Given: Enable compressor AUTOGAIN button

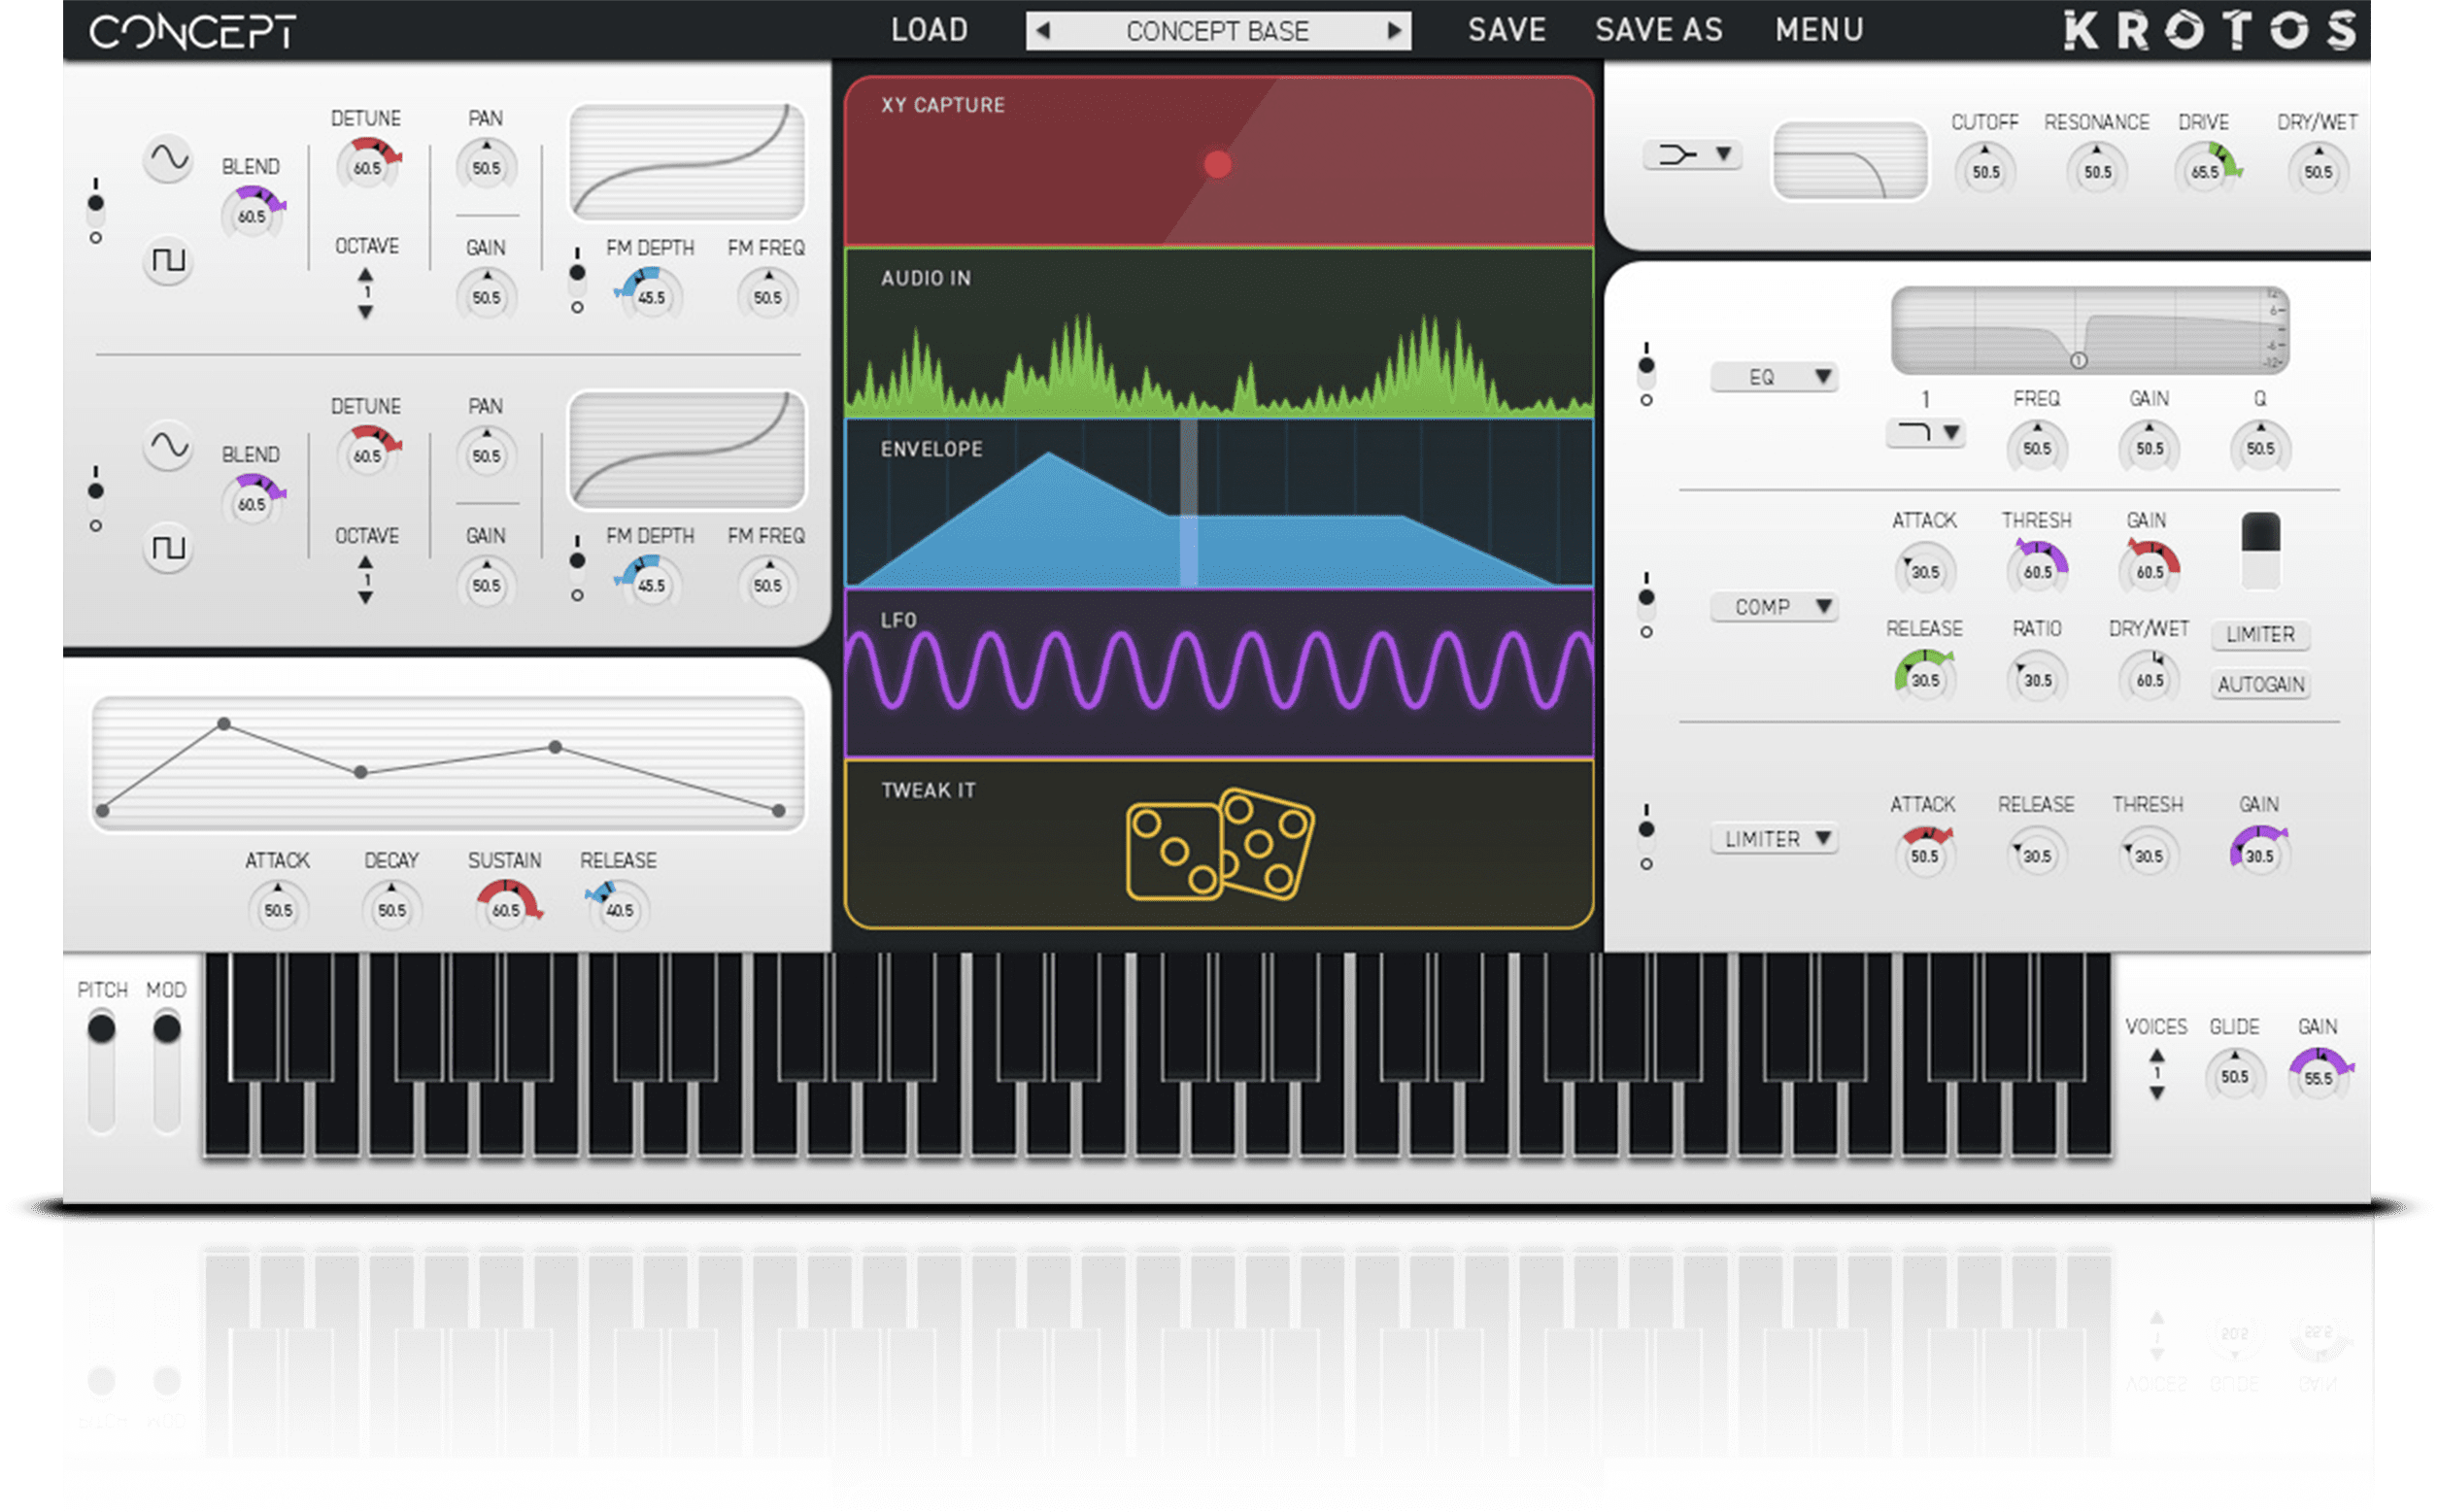Looking at the screenshot, I should [2259, 684].
